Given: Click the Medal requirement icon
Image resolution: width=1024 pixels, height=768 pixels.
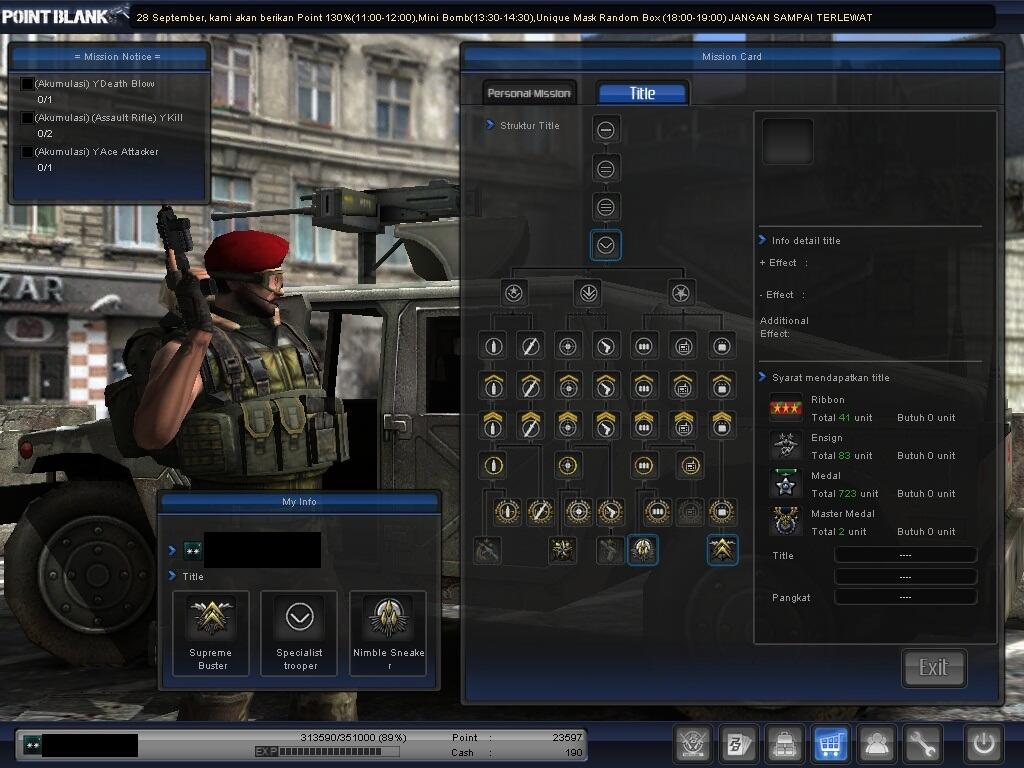Looking at the screenshot, I should [x=786, y=485].
